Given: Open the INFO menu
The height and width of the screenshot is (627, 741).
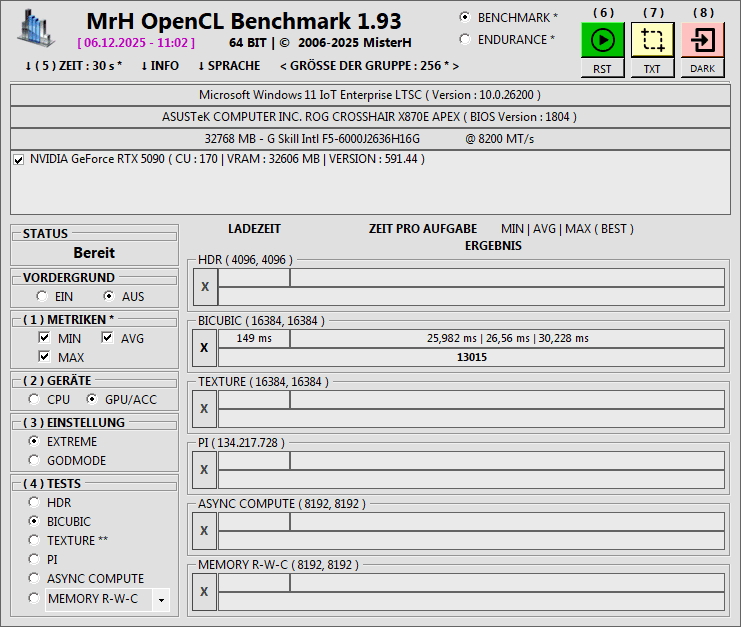Looking at the screenshot, I should 160,66.
